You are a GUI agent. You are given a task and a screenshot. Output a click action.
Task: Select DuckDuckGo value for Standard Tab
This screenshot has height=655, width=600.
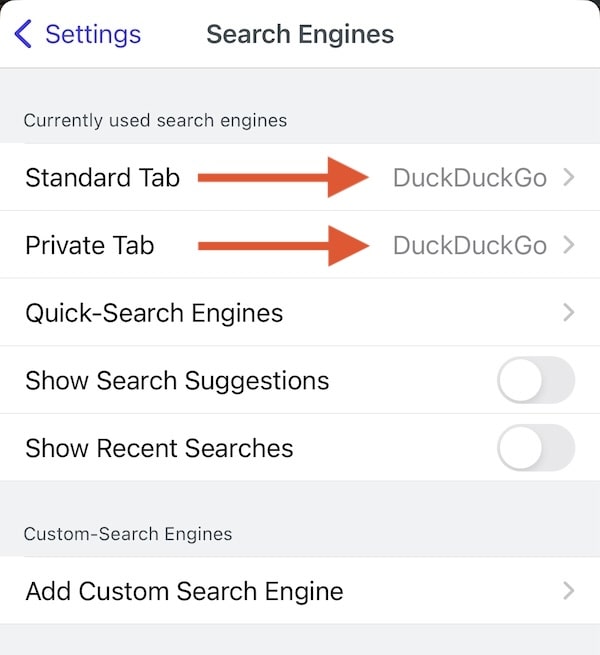[469, 178]
